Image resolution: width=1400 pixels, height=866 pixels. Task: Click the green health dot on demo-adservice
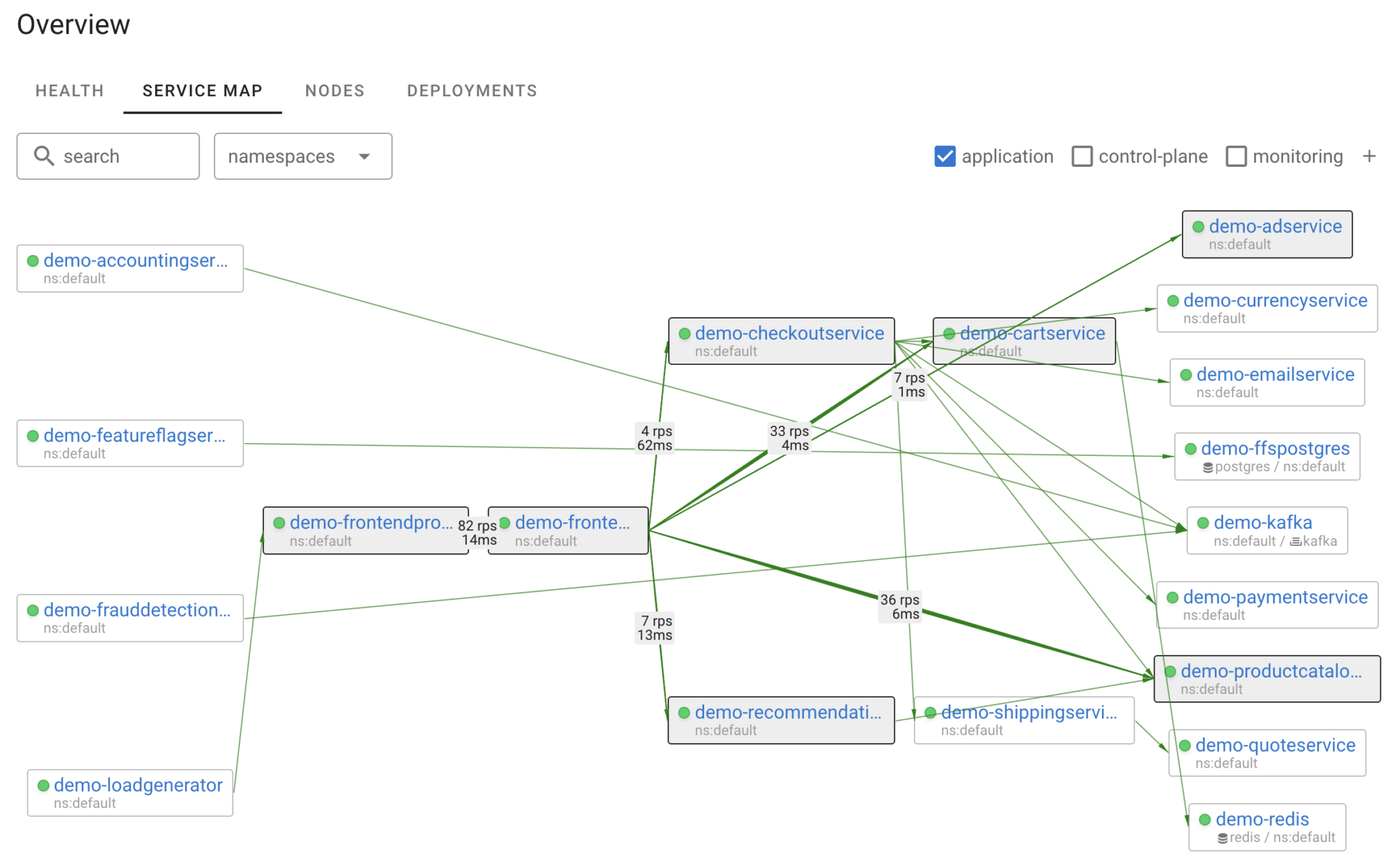tap(1197, 226)
